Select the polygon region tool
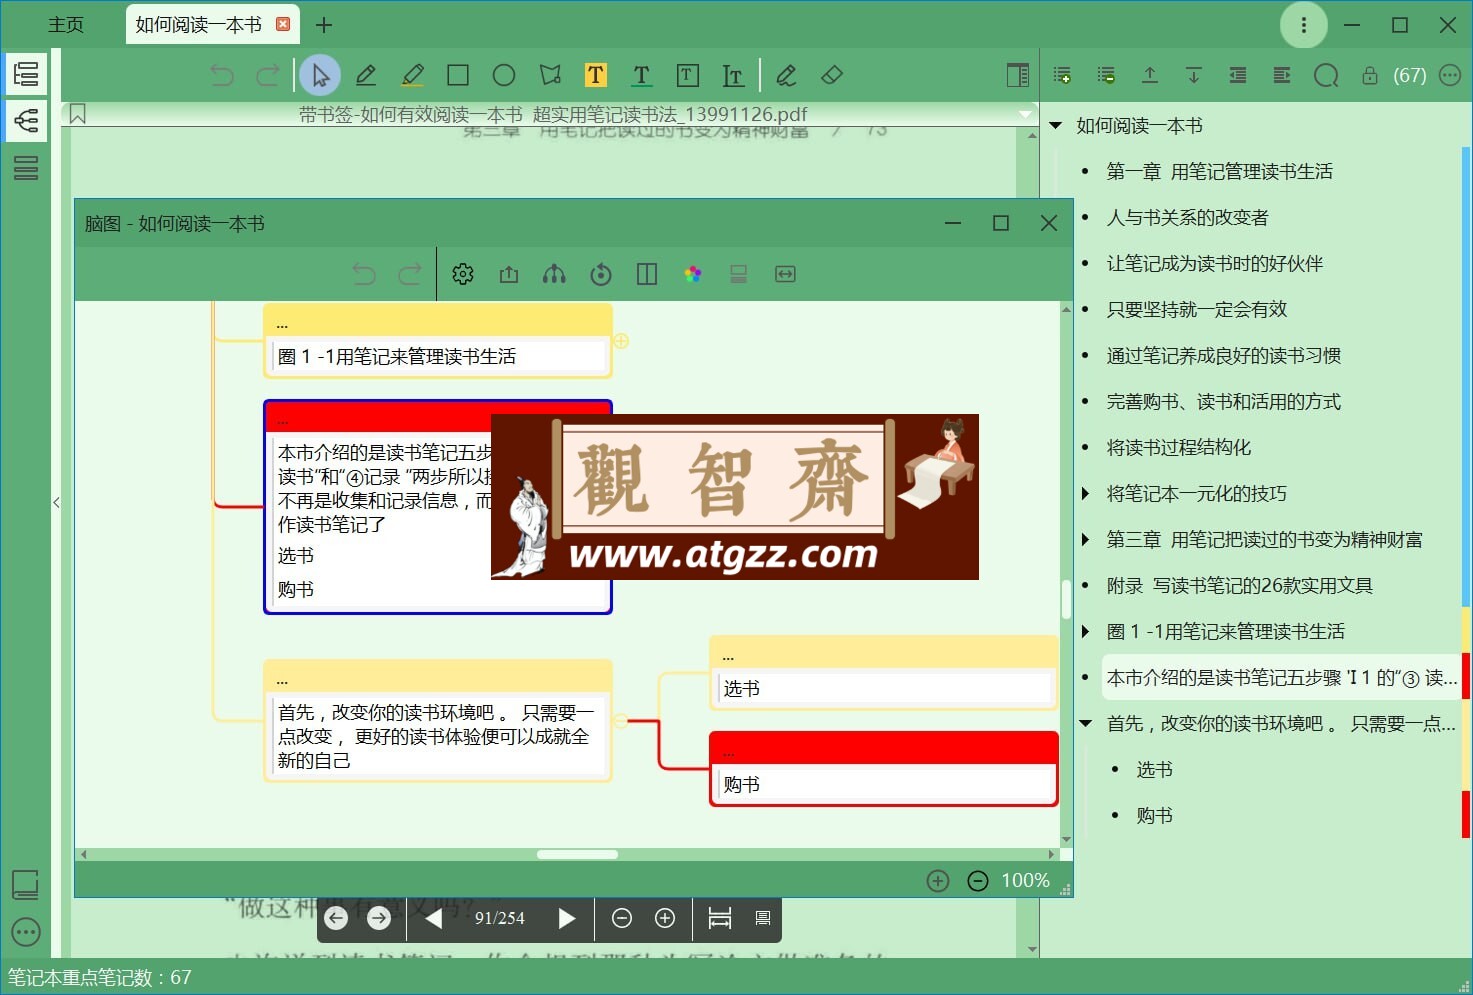 [550, 75]
